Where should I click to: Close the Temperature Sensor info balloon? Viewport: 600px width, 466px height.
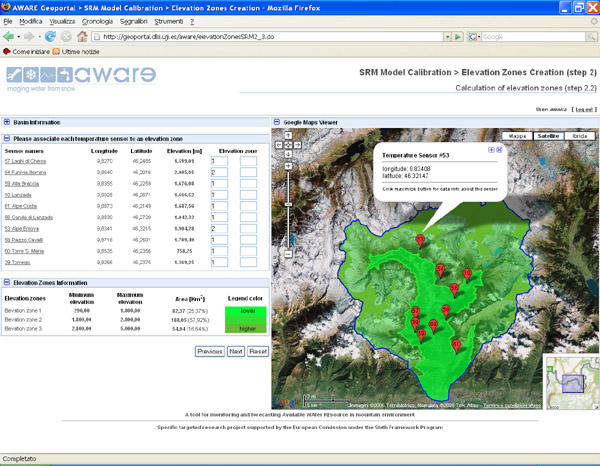pos(498,149)
